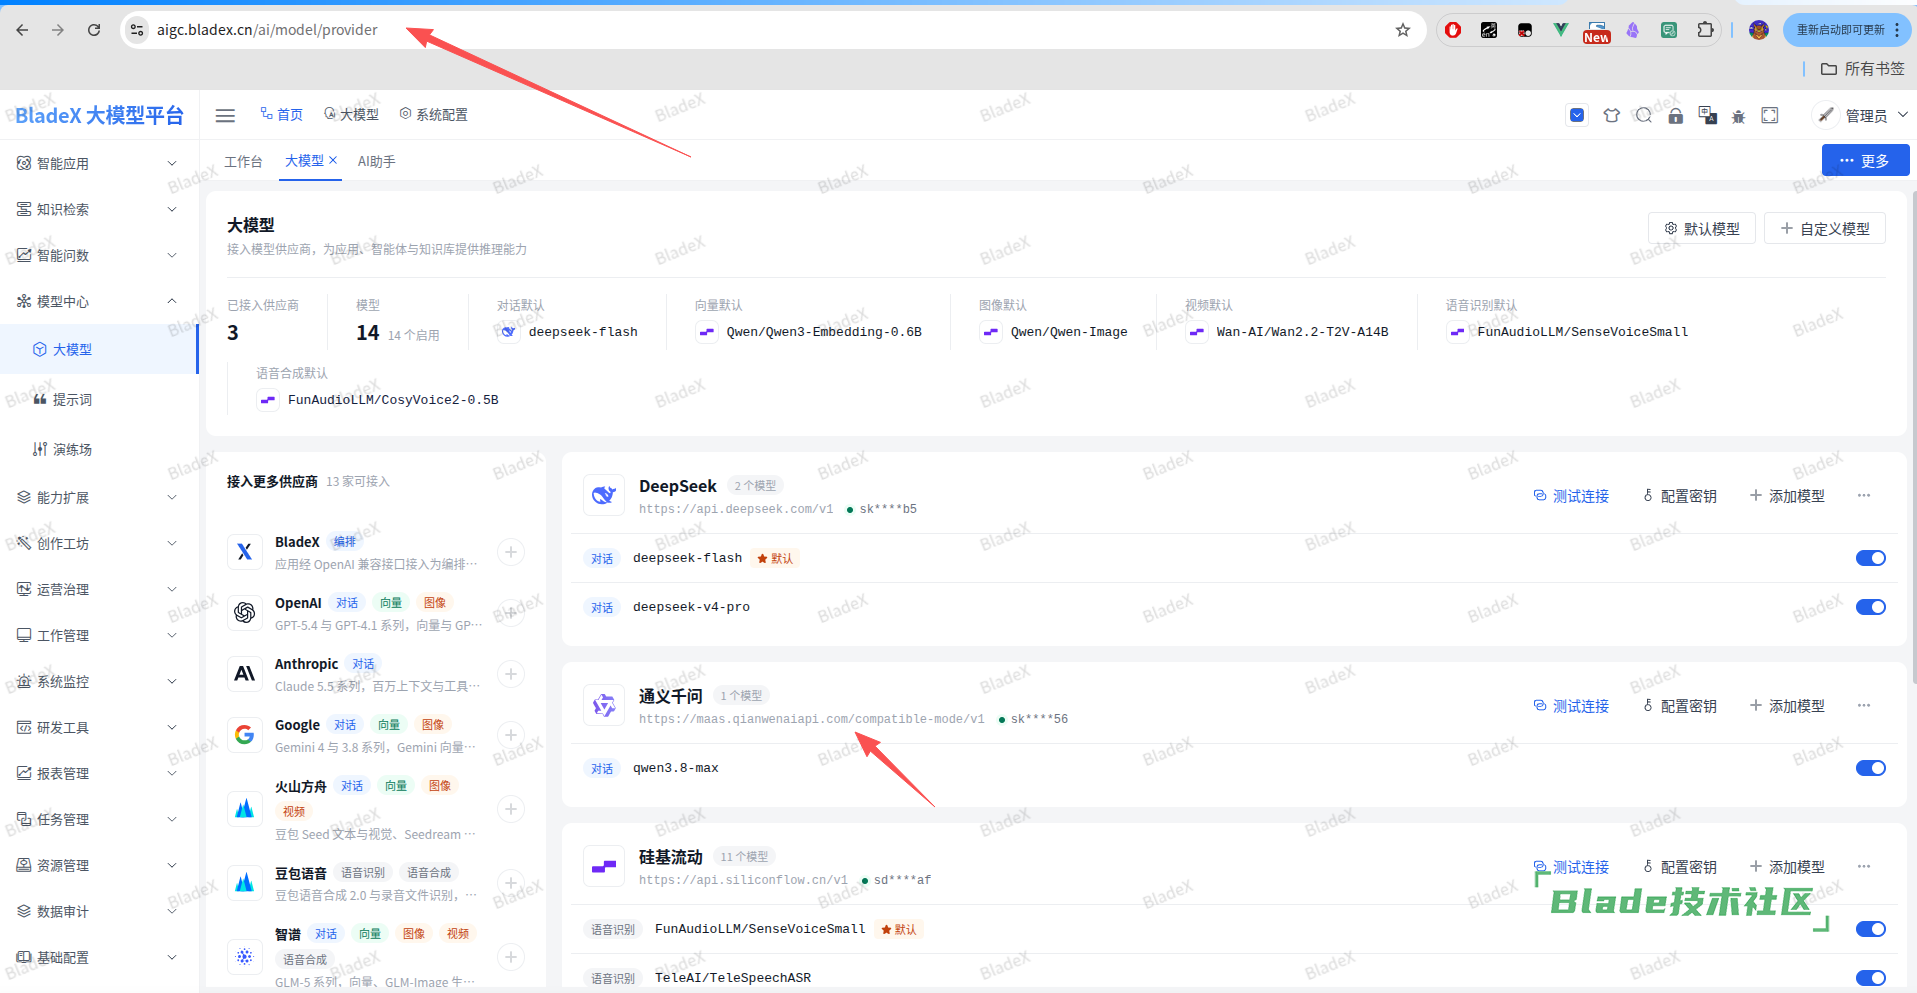Open more options for 通义千问 provider
Viewport: 1917px width, 993px height.
coord(1864,706)
